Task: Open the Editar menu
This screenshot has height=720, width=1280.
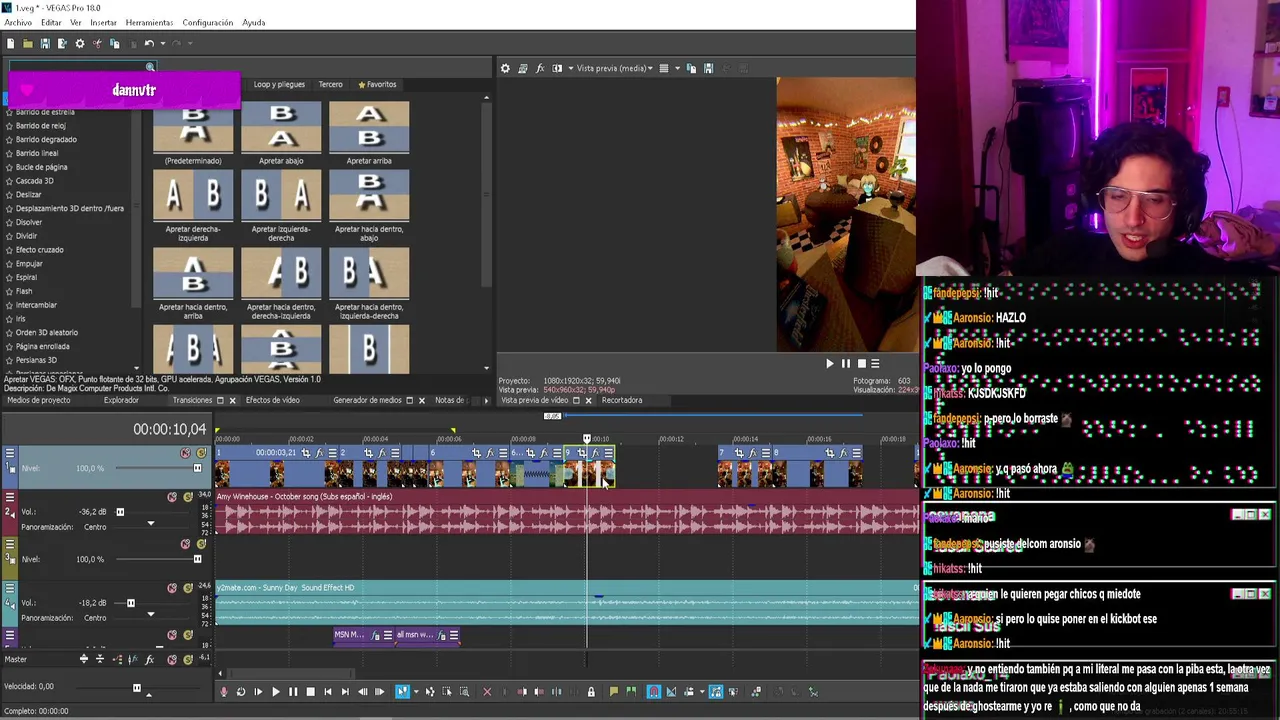Action: pos(51,22)
